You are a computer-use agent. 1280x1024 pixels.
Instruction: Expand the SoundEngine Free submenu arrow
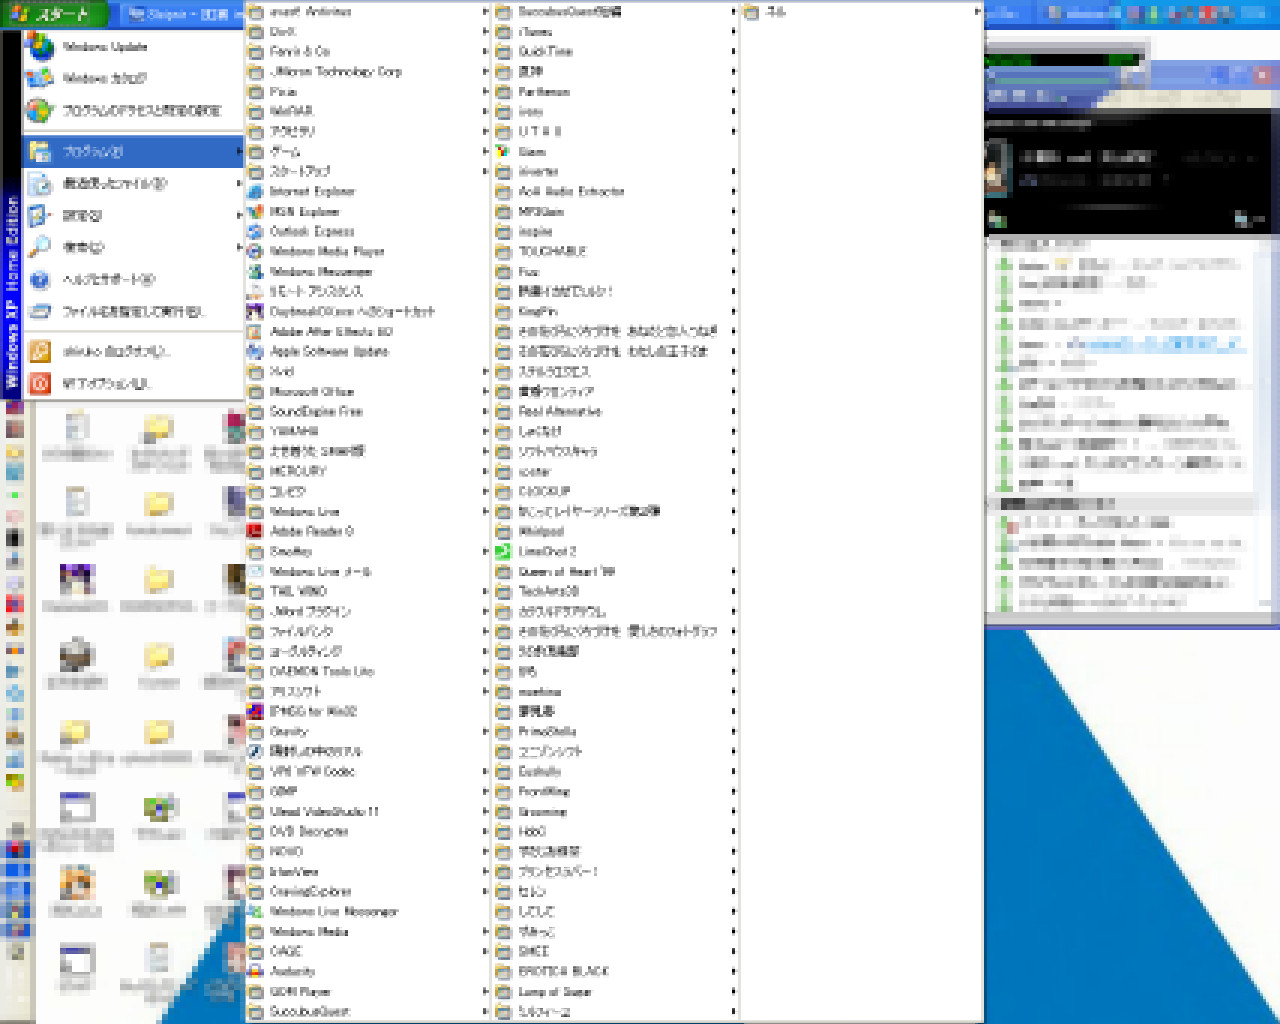pos(486,411)
